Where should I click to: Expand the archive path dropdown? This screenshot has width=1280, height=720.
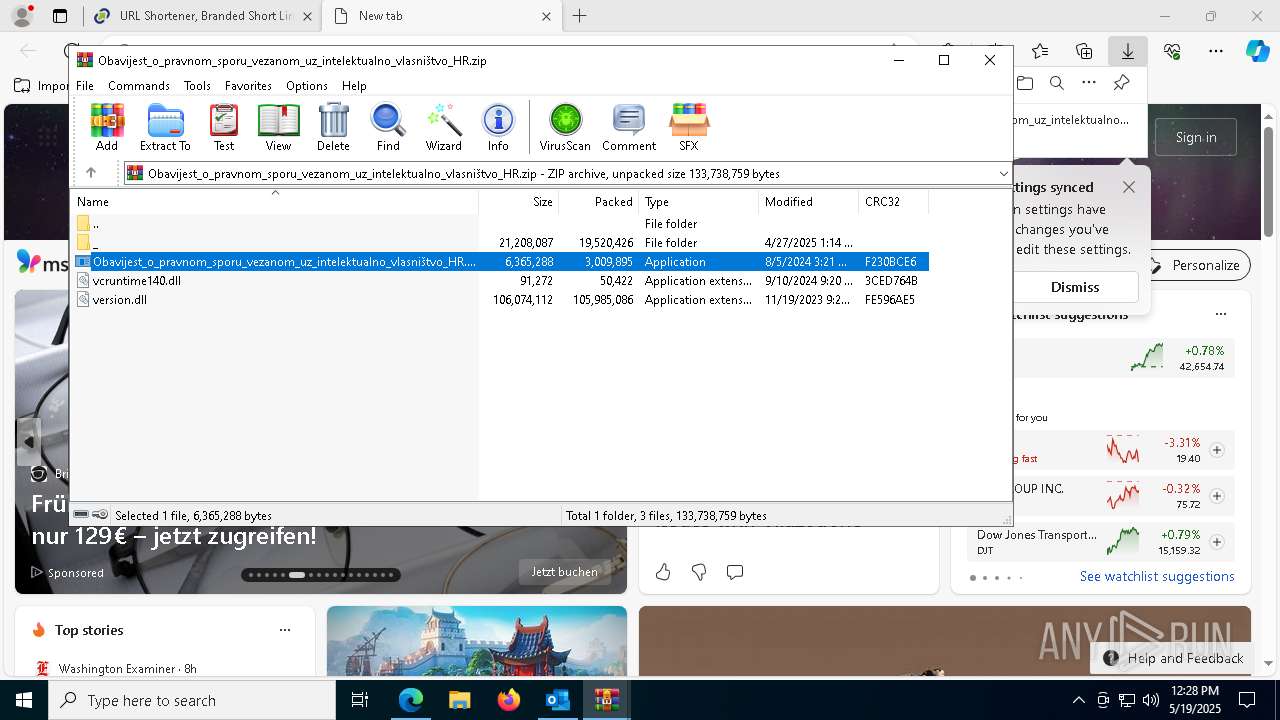(1003, 173)
